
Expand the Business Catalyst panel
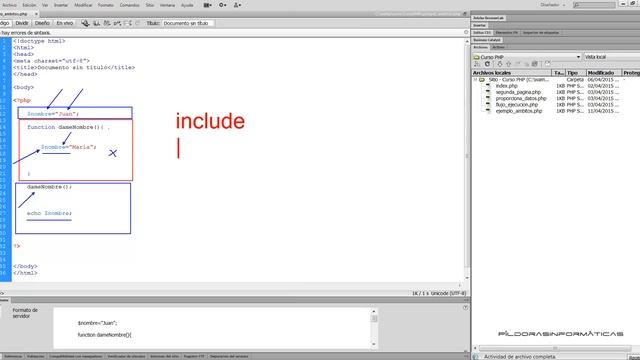click(x=487, y=40)
